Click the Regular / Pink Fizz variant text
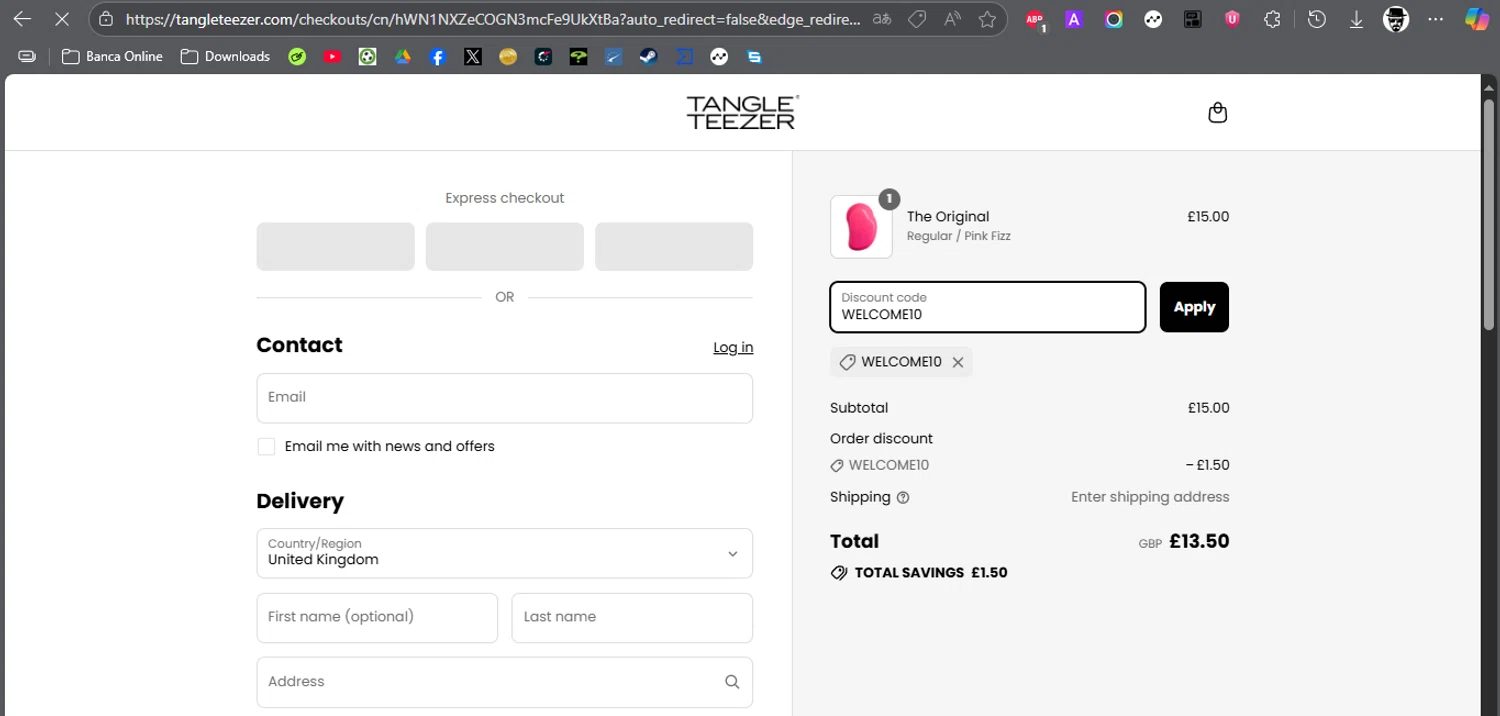Image resolution: width=1500 pixels, height=716 pixels. [959, 237]
